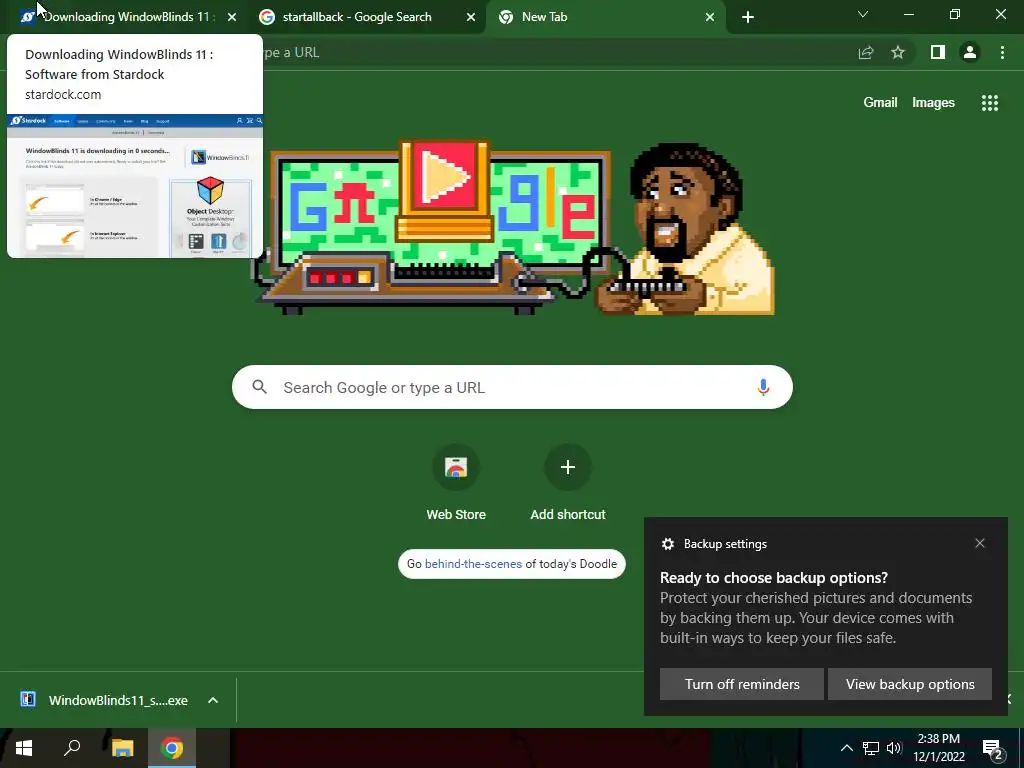
Task: Close the Downloading WindowBlinds 11 tab
Action: tap(232, 17)
